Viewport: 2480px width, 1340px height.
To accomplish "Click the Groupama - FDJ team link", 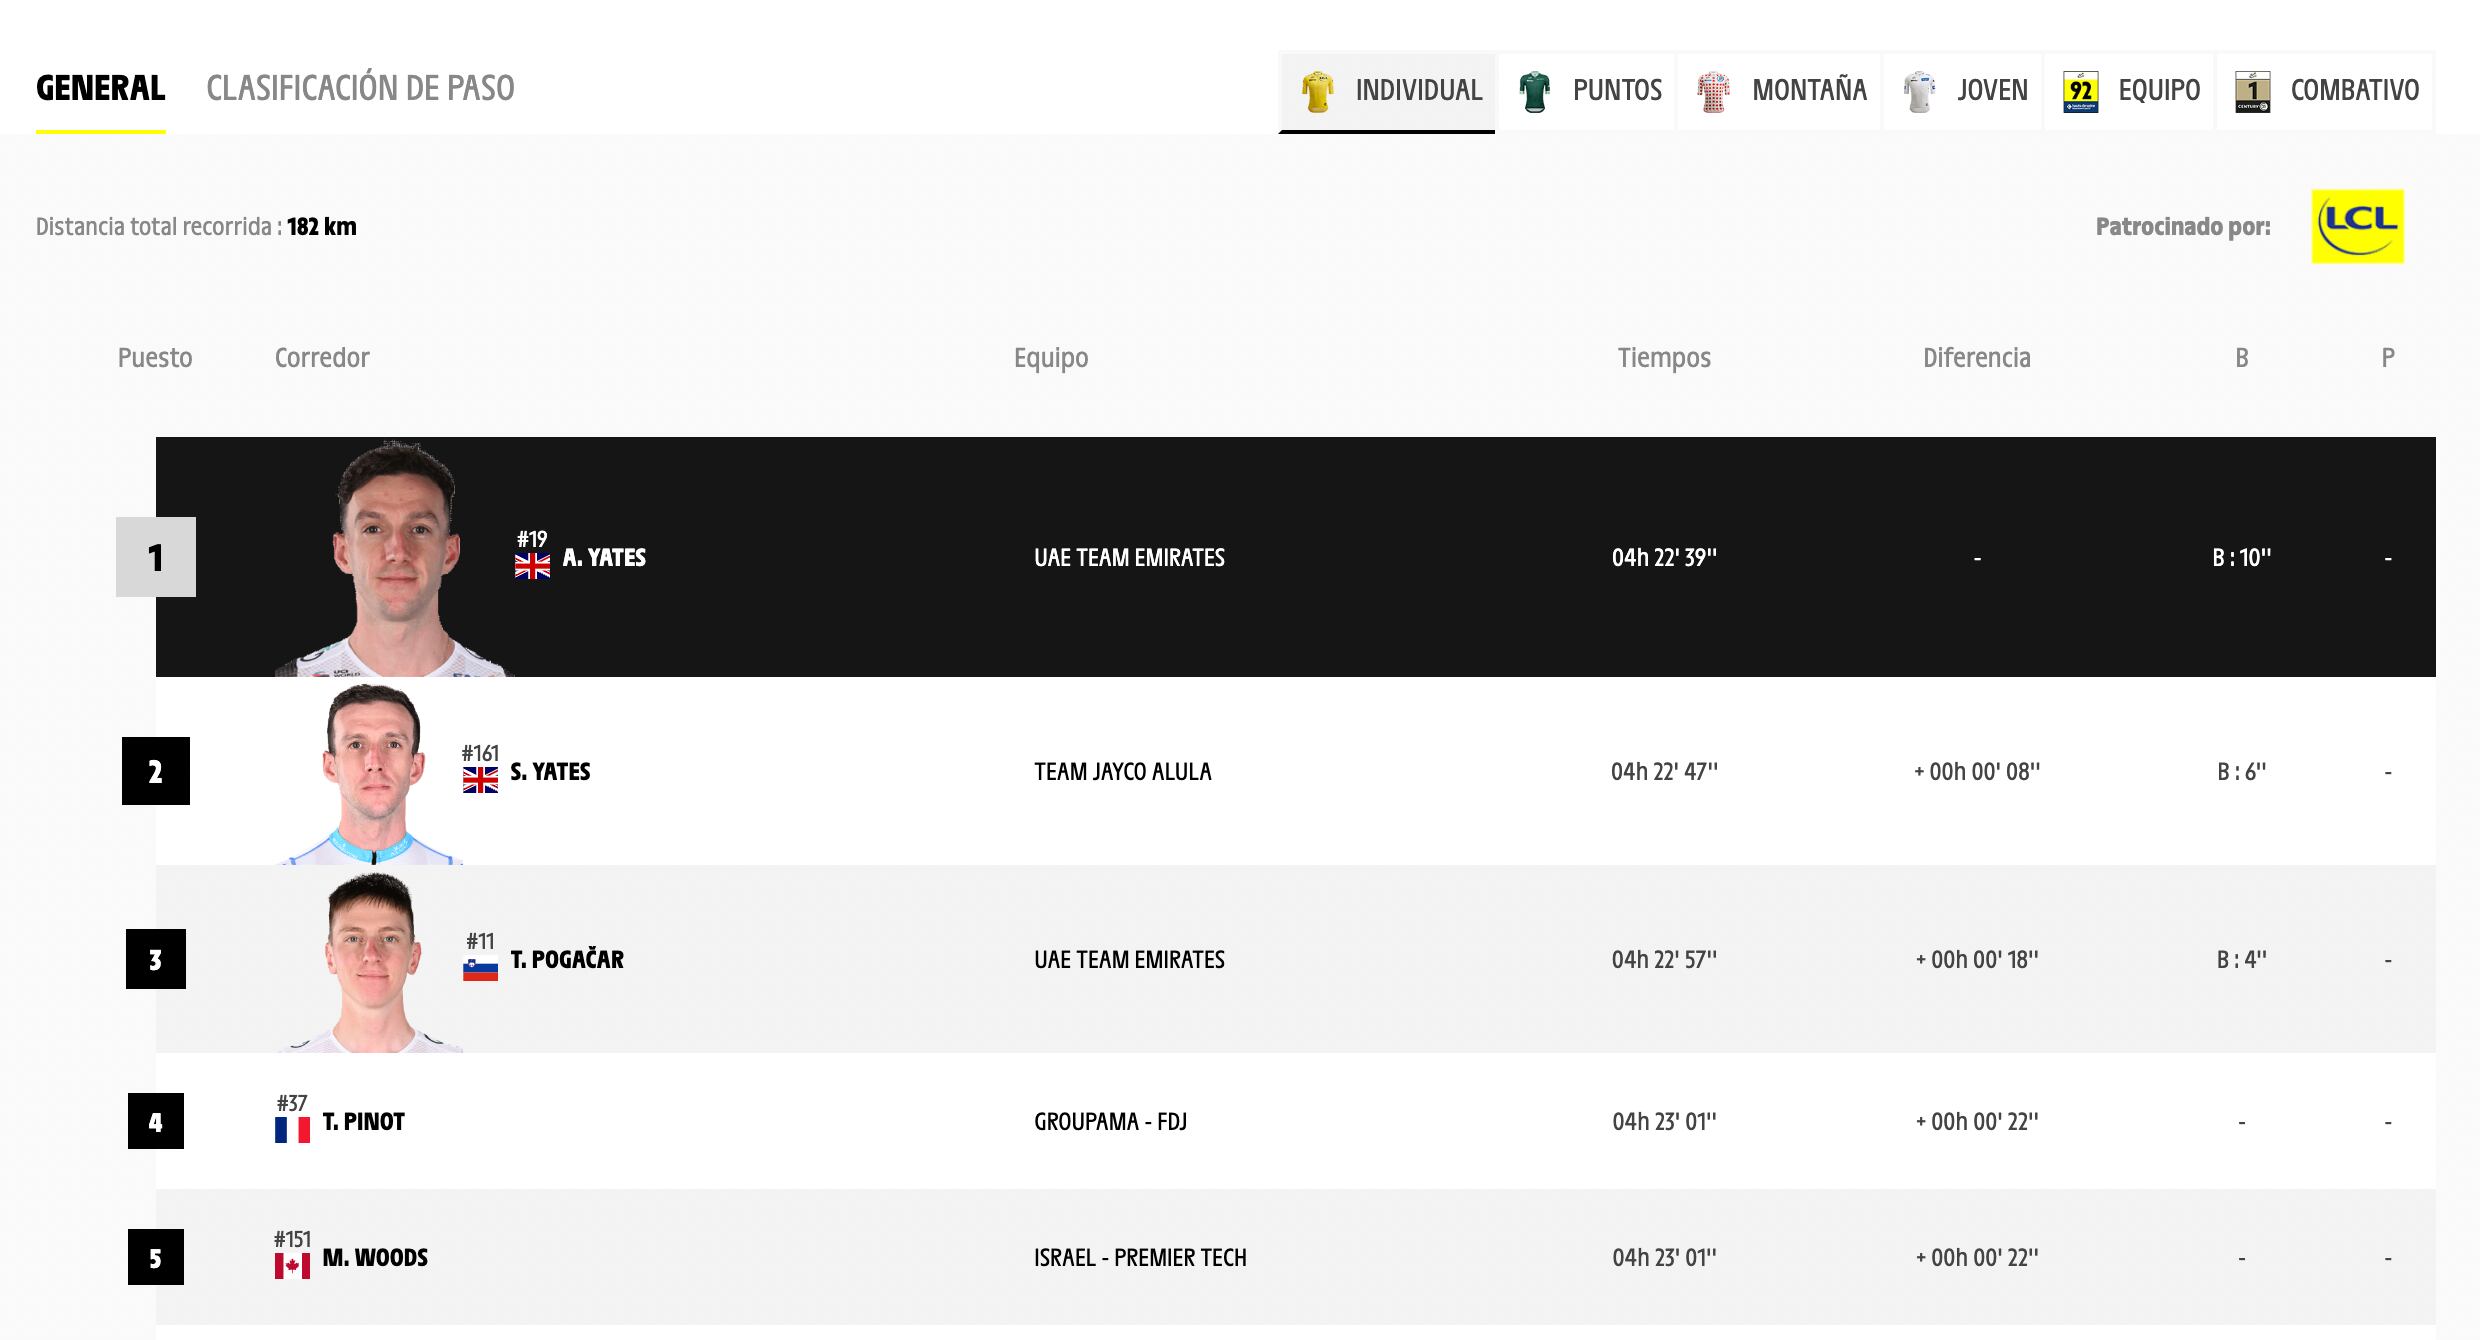I will pos(1110,1122).
